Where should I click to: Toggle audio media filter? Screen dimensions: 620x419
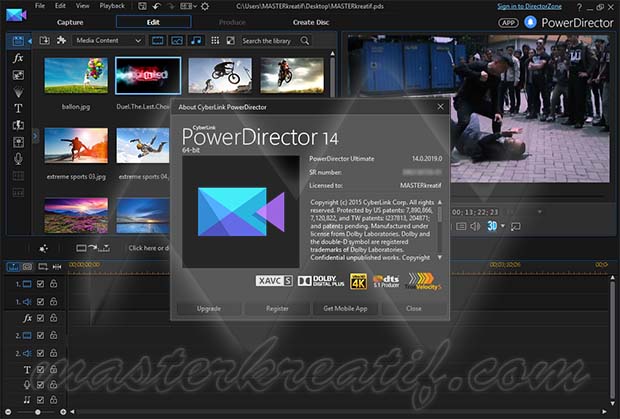point(196,40)
